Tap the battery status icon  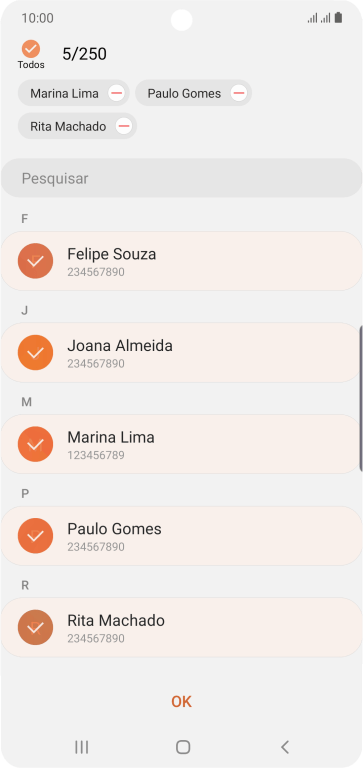click(338, 18)
